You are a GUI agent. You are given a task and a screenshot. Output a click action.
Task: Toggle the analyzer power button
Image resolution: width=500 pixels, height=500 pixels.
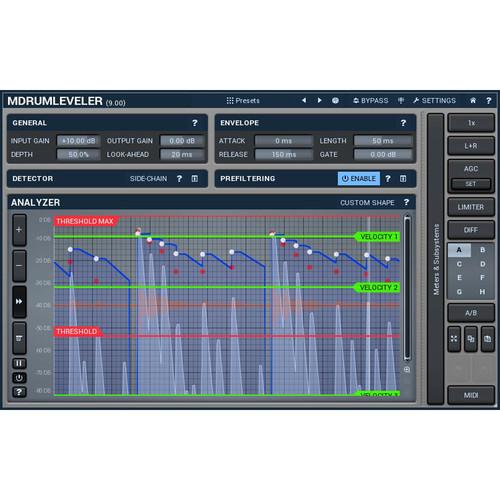click(19, 378)
